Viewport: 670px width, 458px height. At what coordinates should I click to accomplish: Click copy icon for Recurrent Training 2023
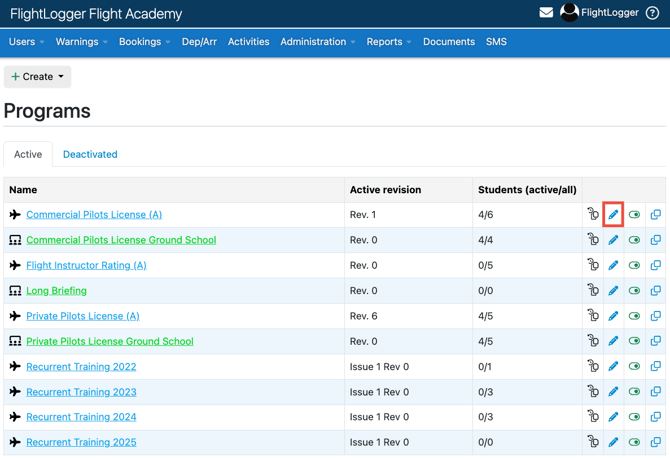coord(655,392)
